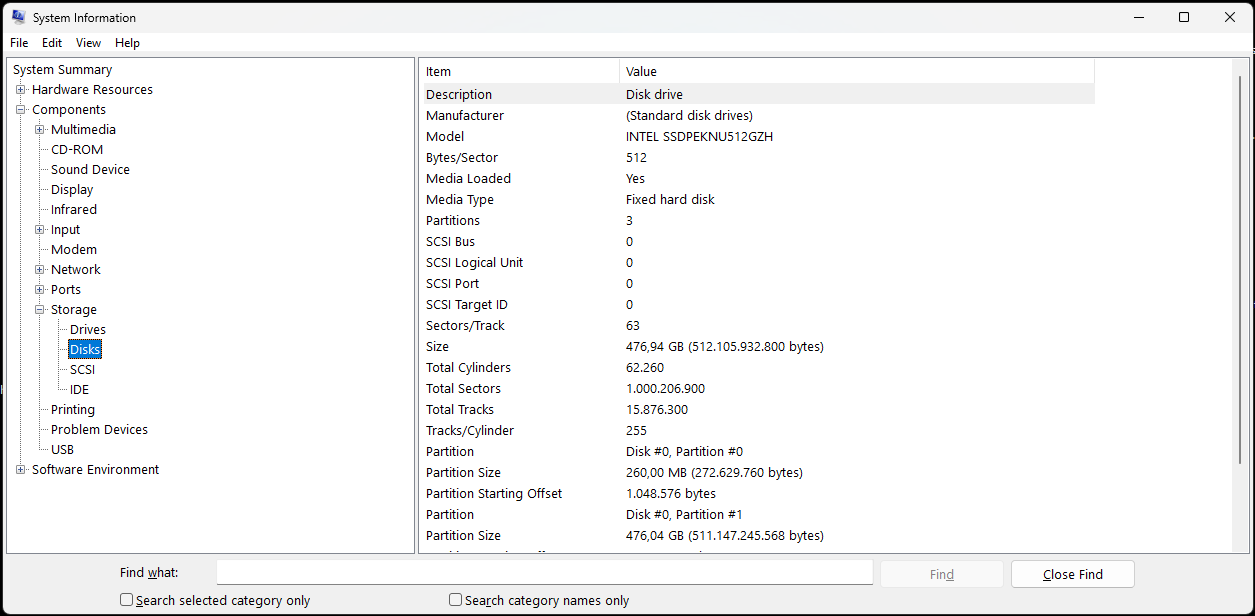Expand the Software Environment node
Viewport: 1255px width, 616px height.
point(21,469)
